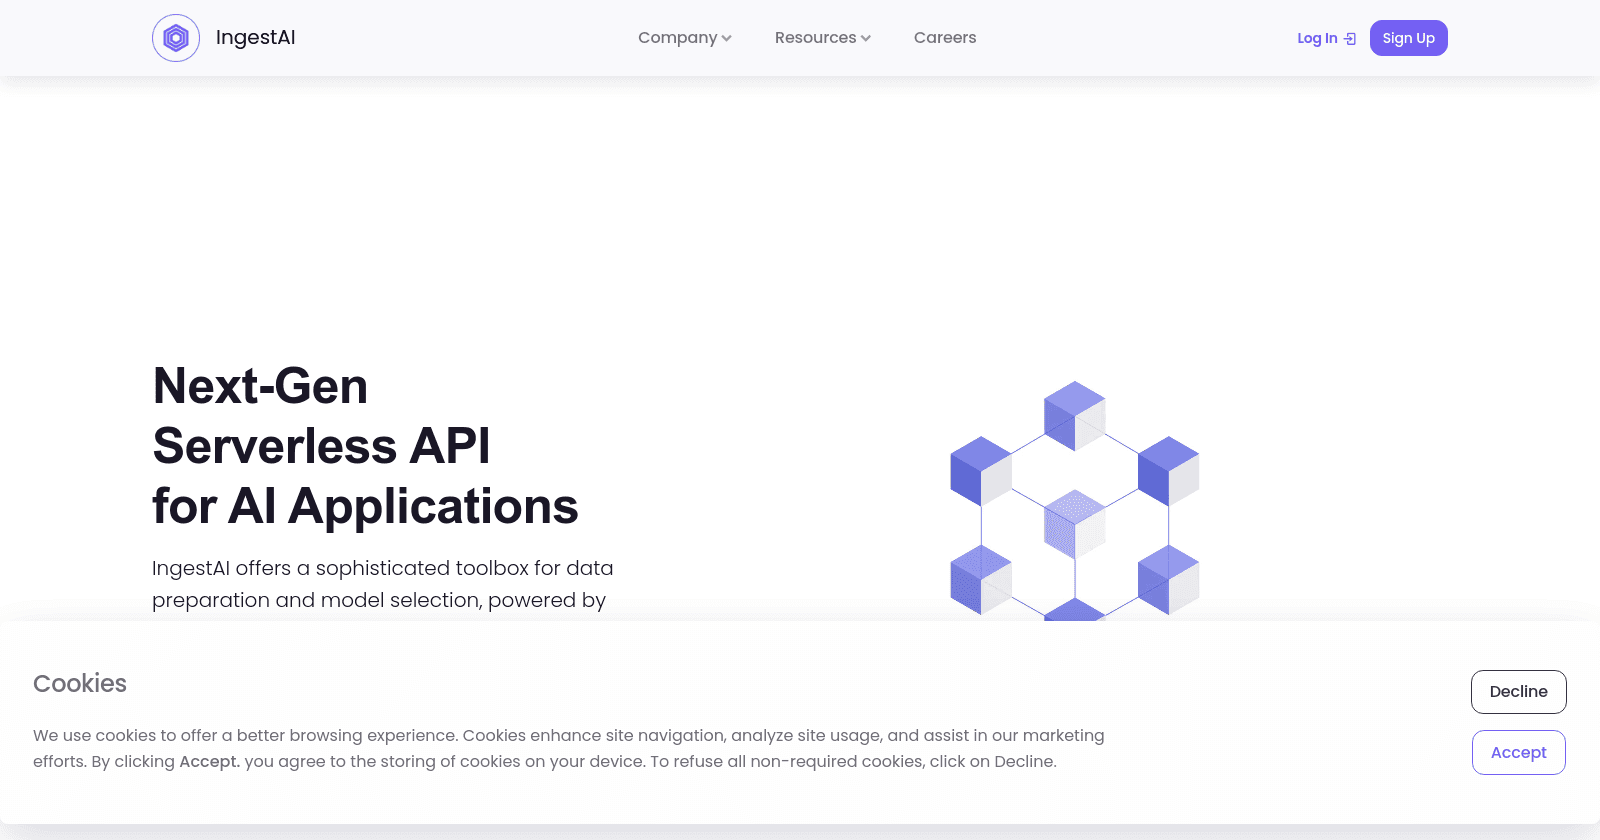Accept the cookies
1600x840 pixels.
(1518, 753)
